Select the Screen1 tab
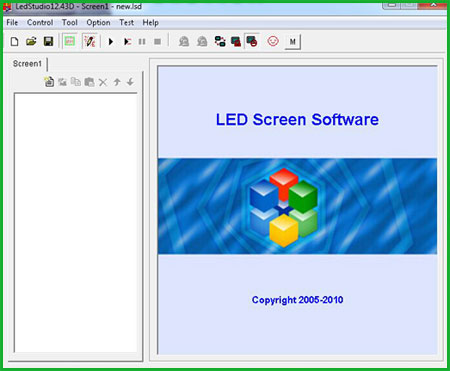Screen dimensions: 450x371 click(x=27, y=64)
